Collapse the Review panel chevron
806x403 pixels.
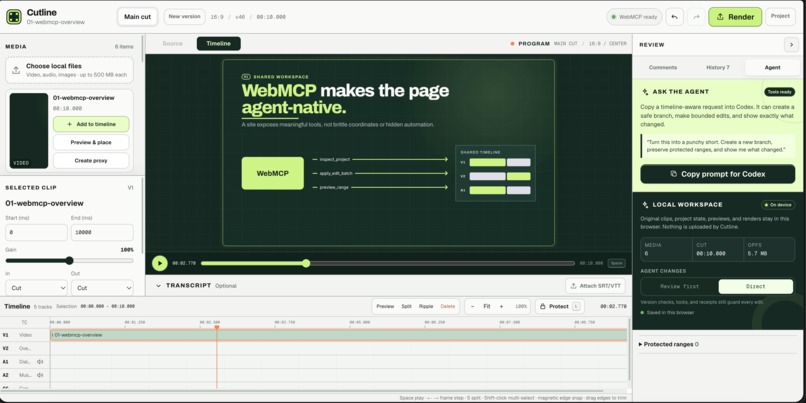791,45
